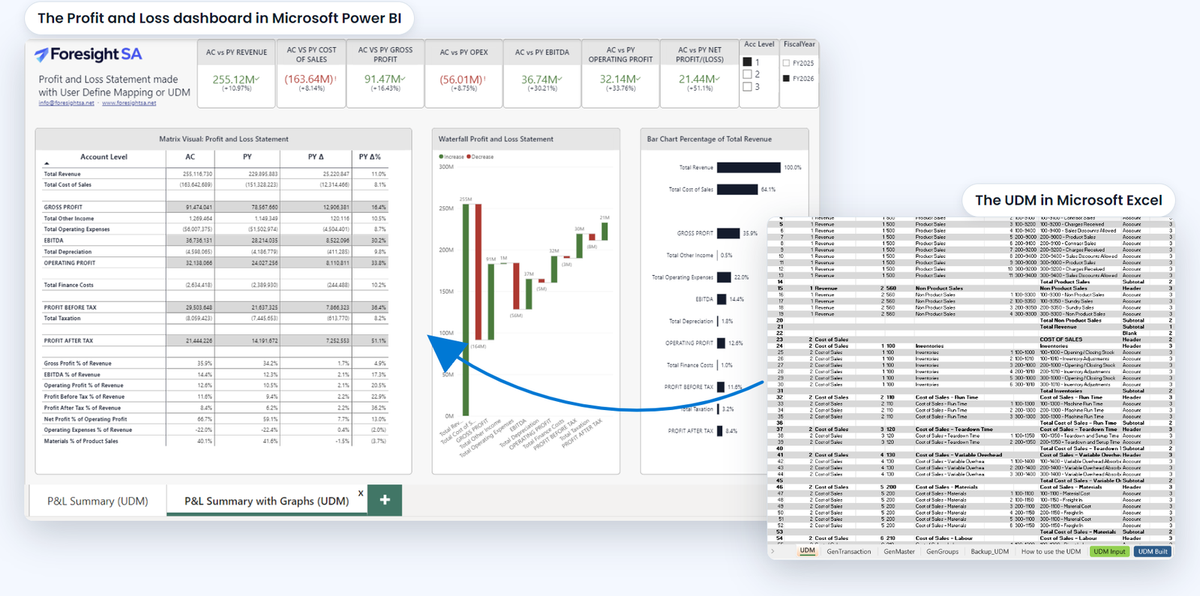
Task: Visit the www.foresightsa.net website link
Action: pos(130,102)
